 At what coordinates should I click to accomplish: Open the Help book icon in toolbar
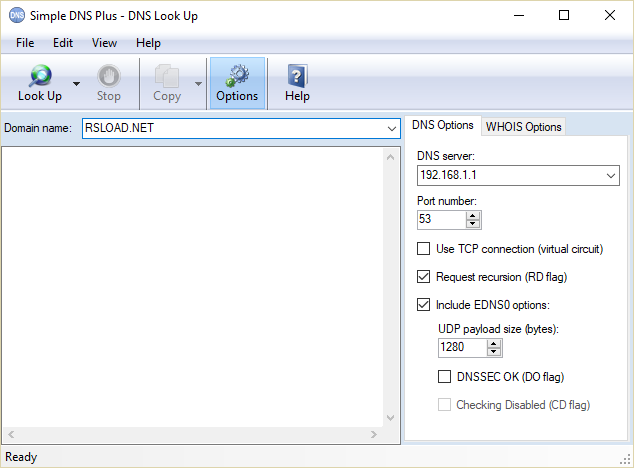[x=297, y=76]
